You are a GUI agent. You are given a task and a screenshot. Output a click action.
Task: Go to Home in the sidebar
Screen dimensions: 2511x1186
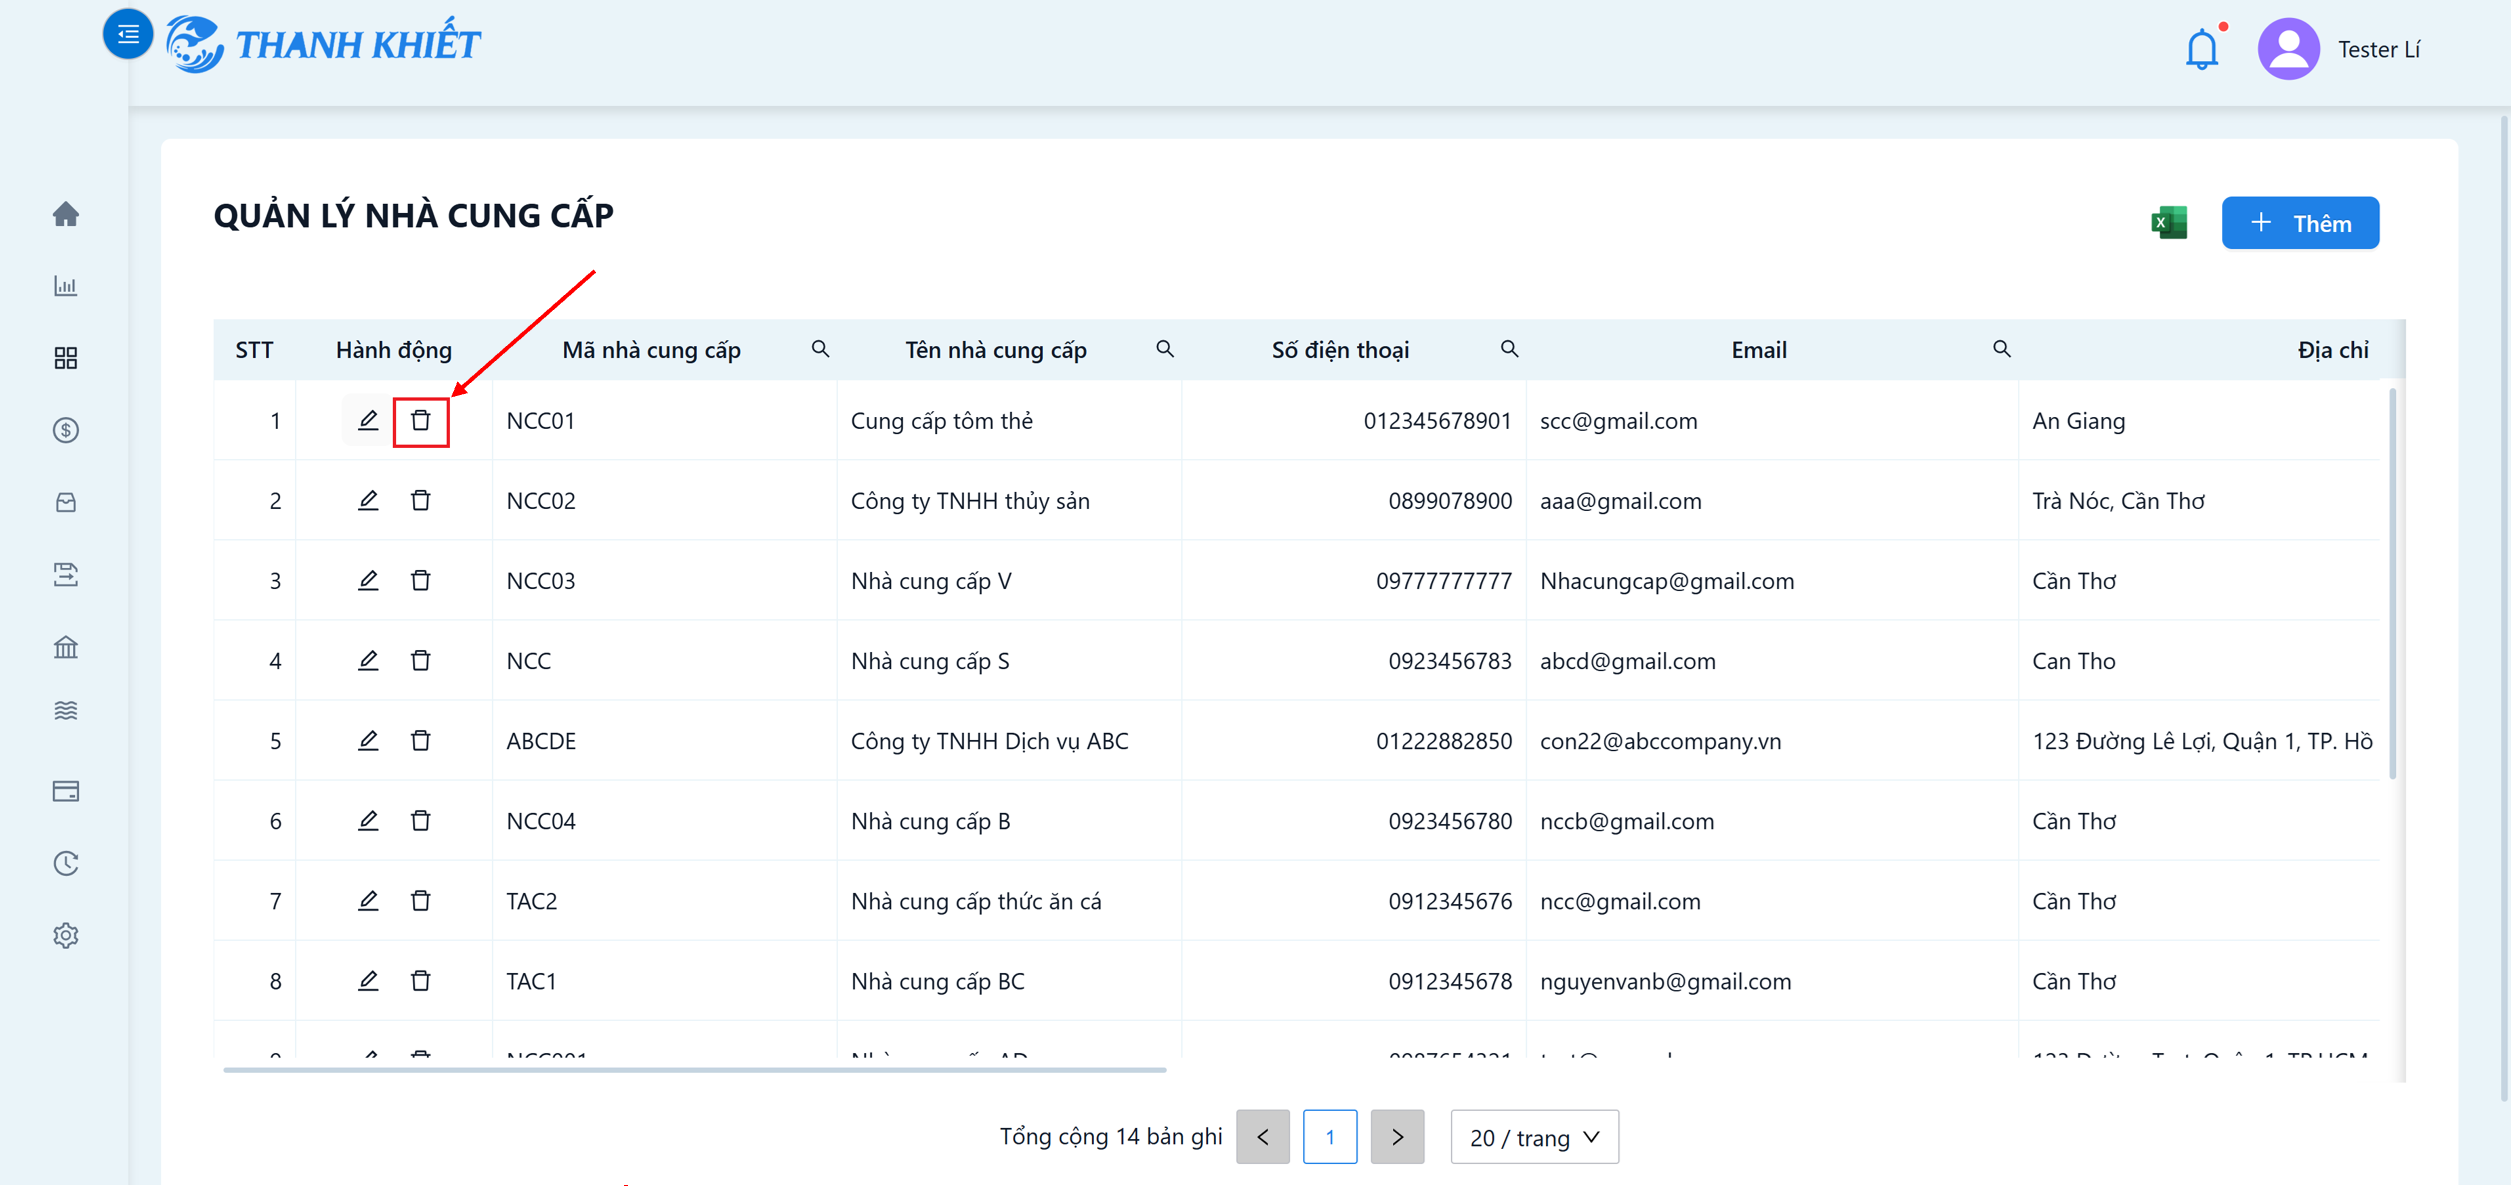click(x=66, y=214)
